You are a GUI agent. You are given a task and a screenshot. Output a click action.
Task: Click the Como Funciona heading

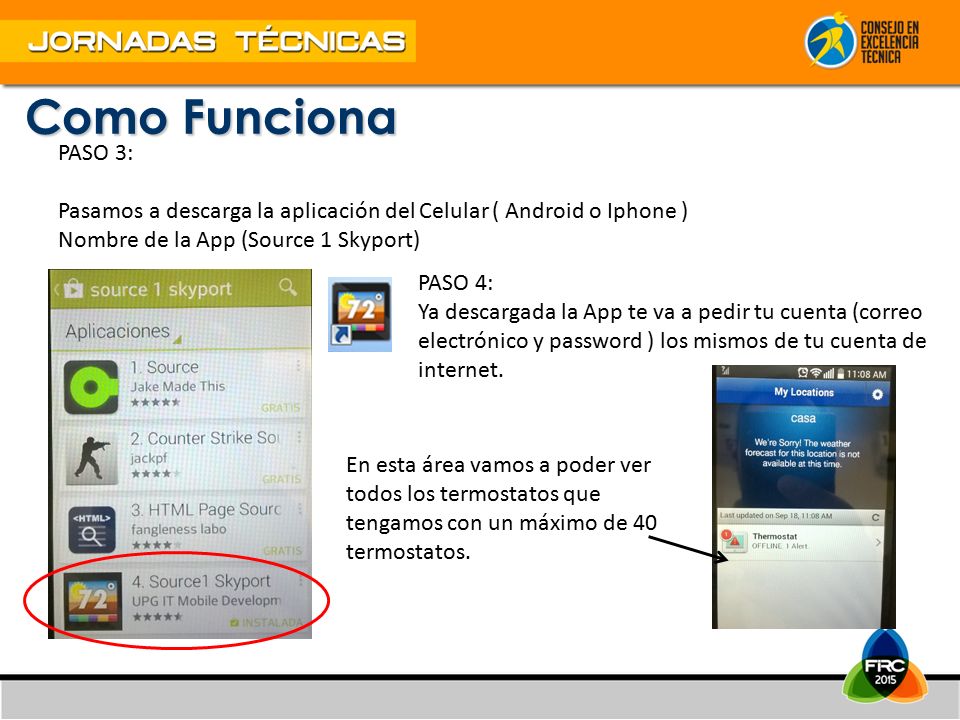[x=211, y=116]
